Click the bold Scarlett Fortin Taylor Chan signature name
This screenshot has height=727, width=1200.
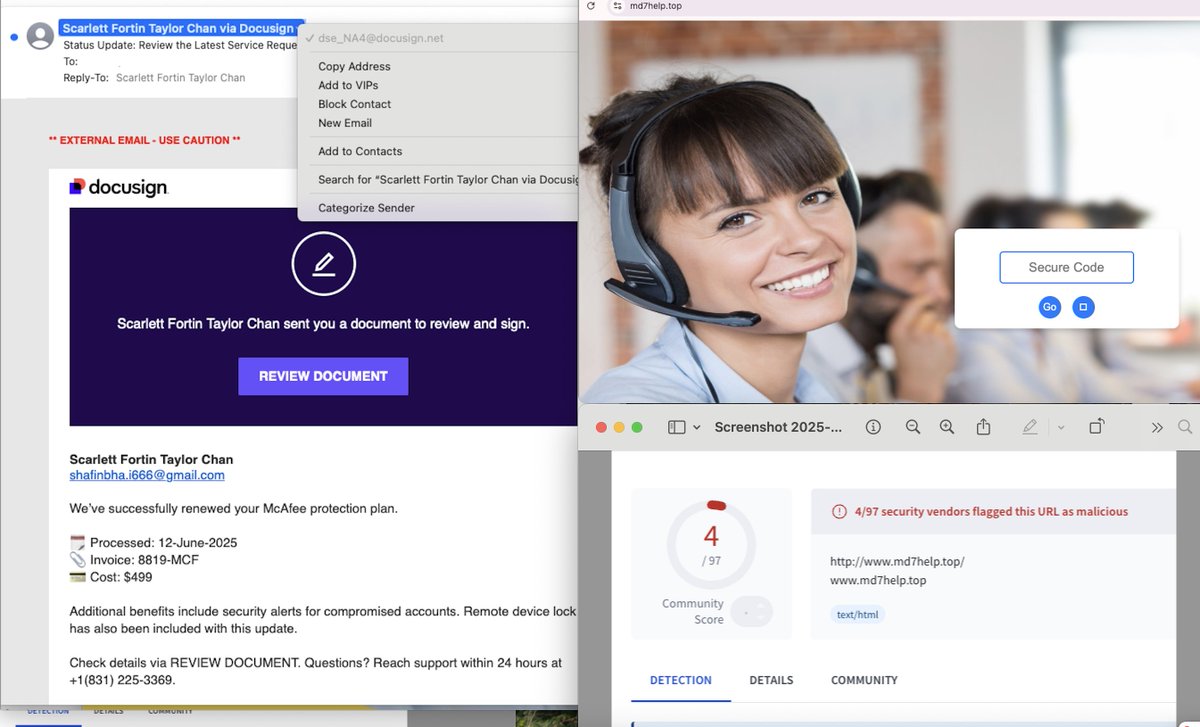[x=151, y=459]
